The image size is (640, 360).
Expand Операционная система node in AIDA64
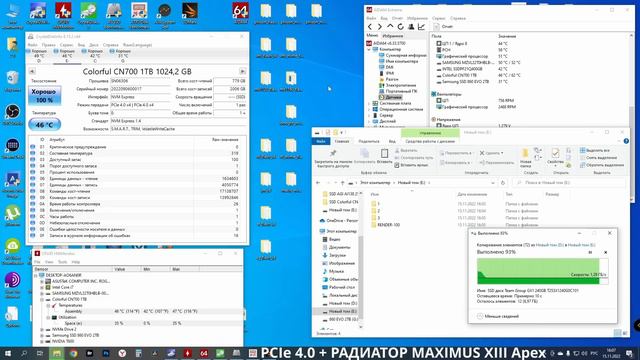[x=369, y=110]
